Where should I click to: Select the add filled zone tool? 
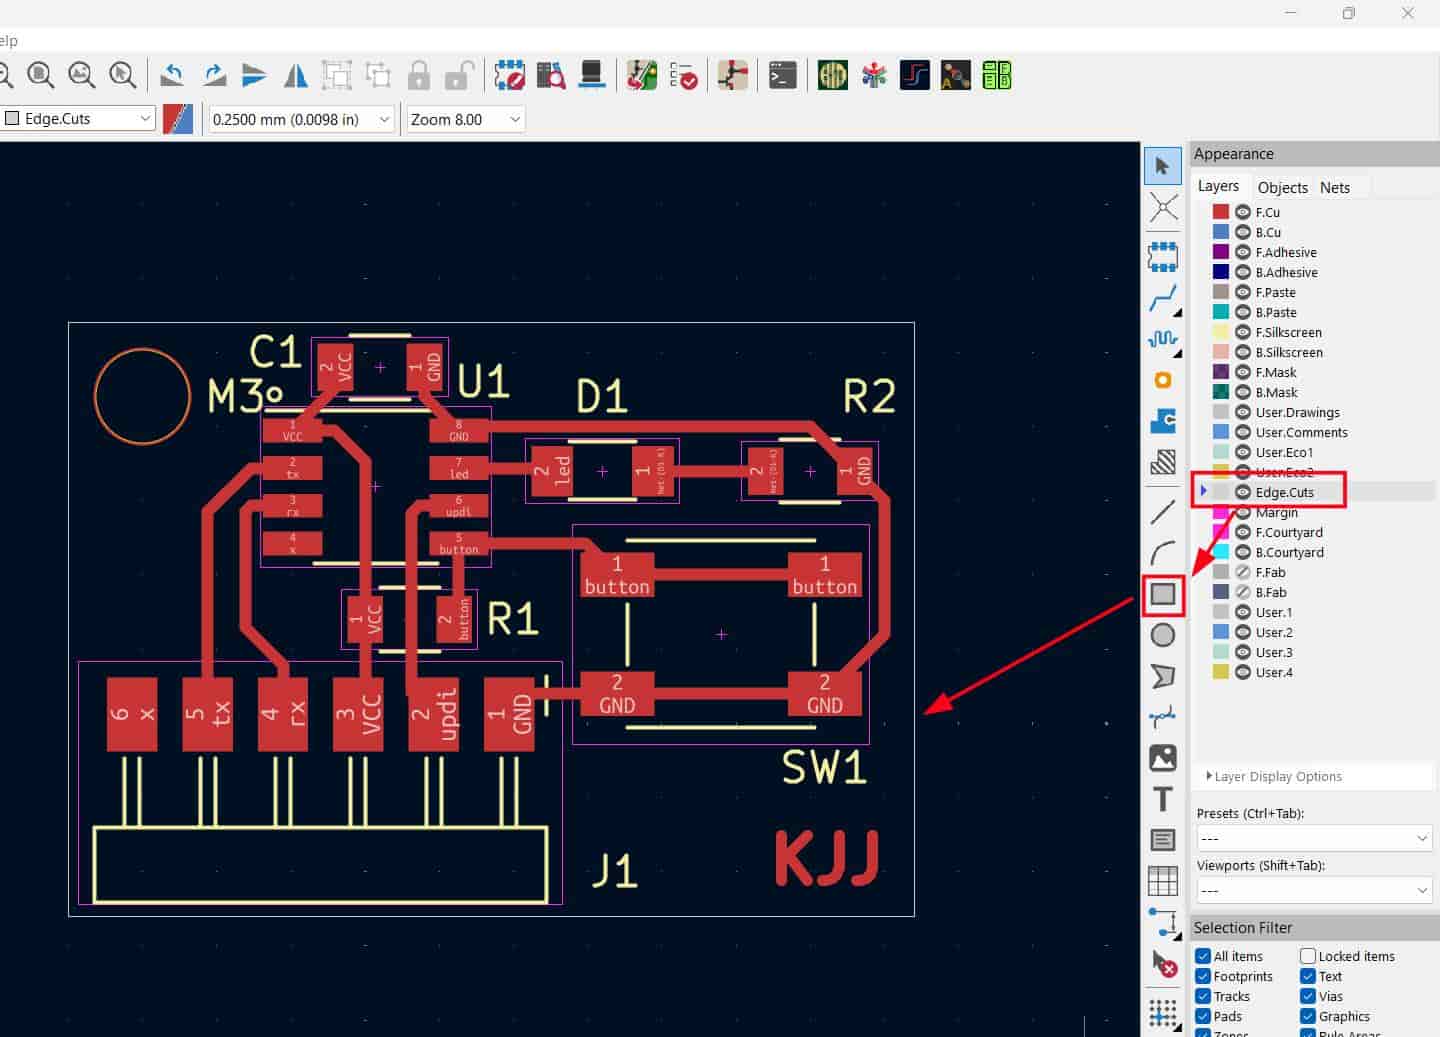pyautogui.click(x=1162, y=421)
